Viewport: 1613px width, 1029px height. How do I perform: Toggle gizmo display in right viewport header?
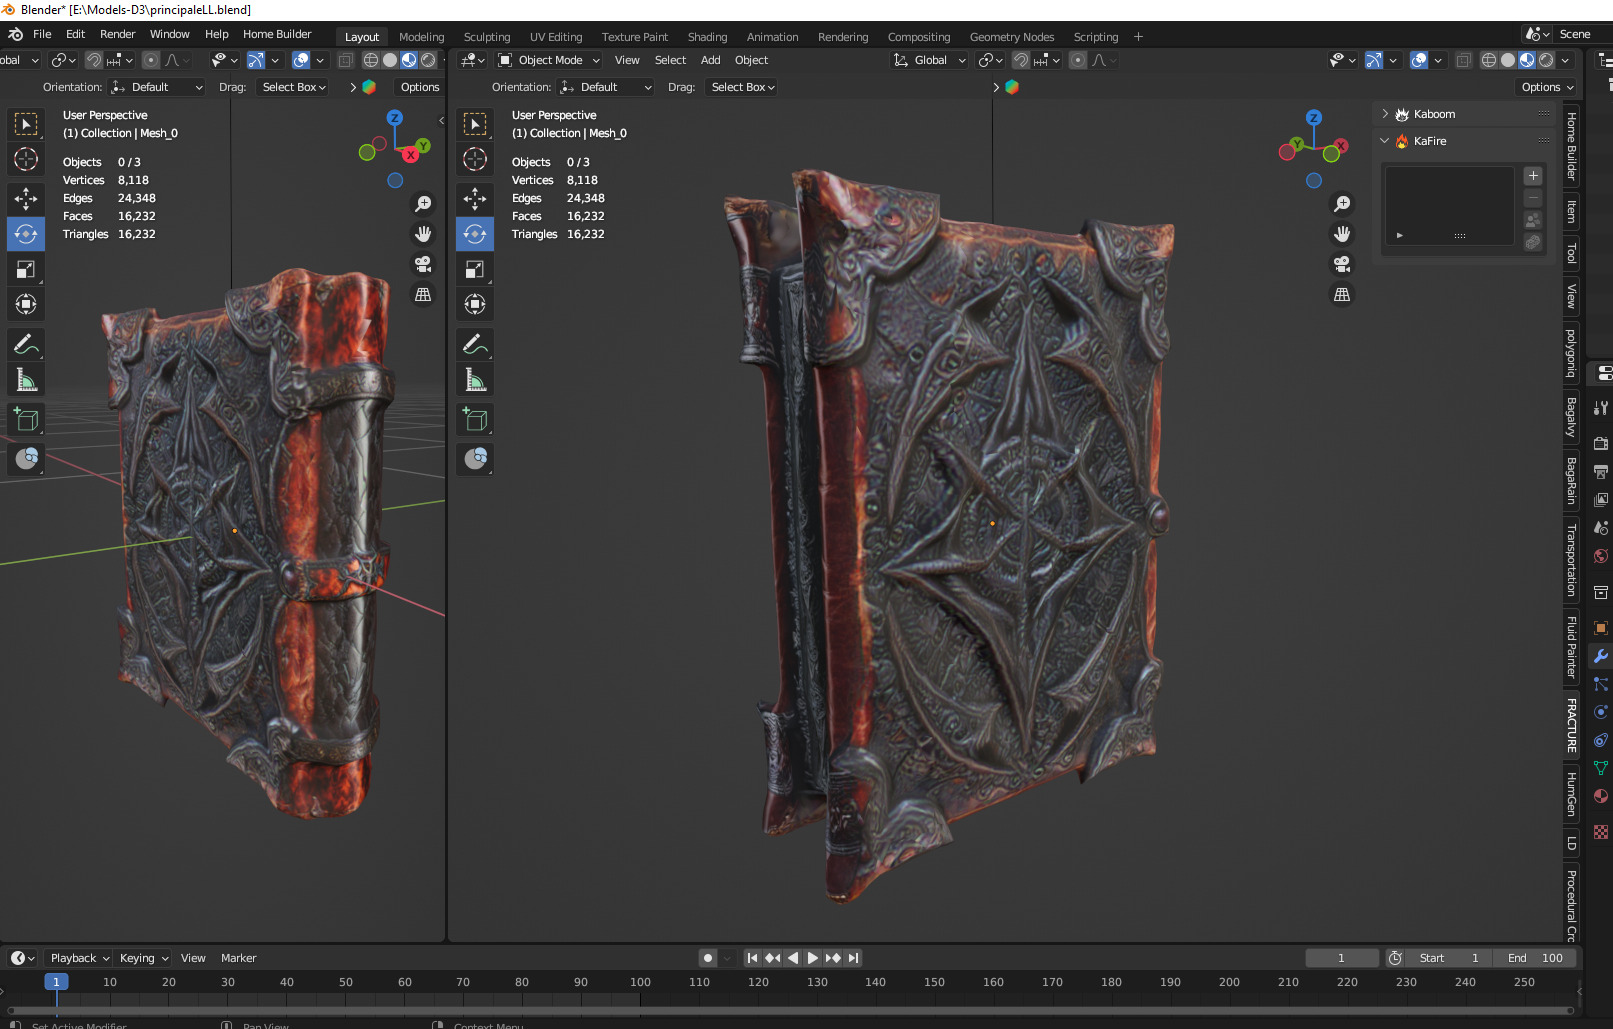[x=1374, y=60]
